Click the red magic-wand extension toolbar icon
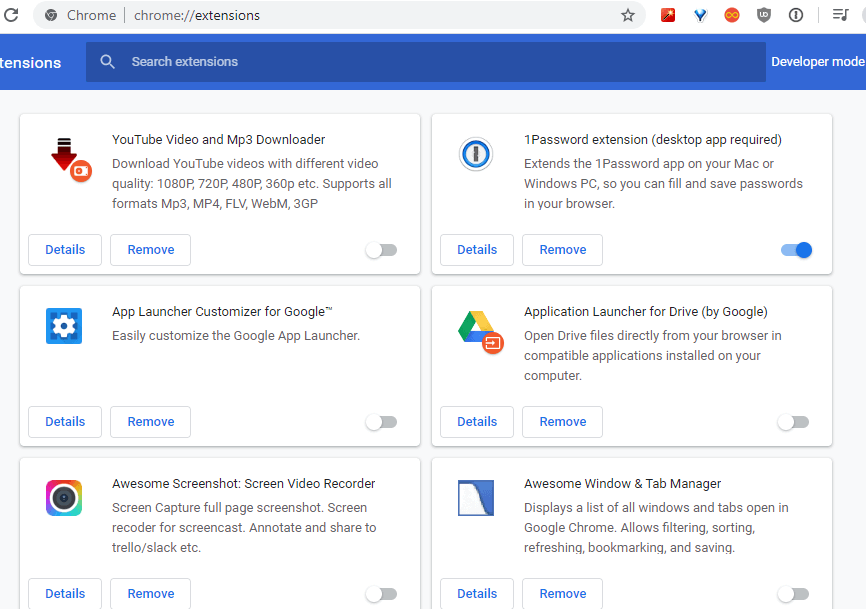The width and height of the screenshot is (866, 609). pyautogui.click(x=667, y=15)
